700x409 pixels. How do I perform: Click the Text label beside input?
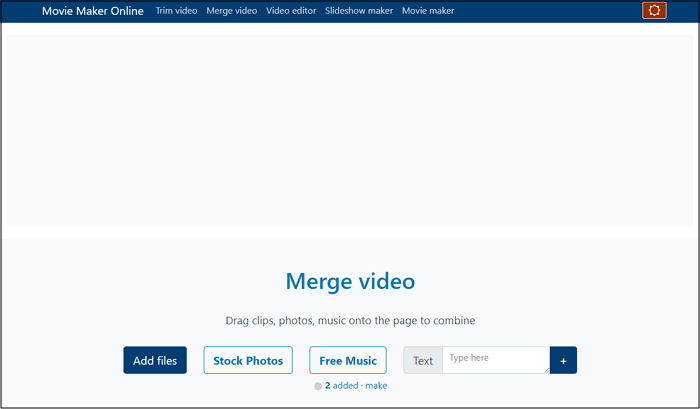pos(423,360)
